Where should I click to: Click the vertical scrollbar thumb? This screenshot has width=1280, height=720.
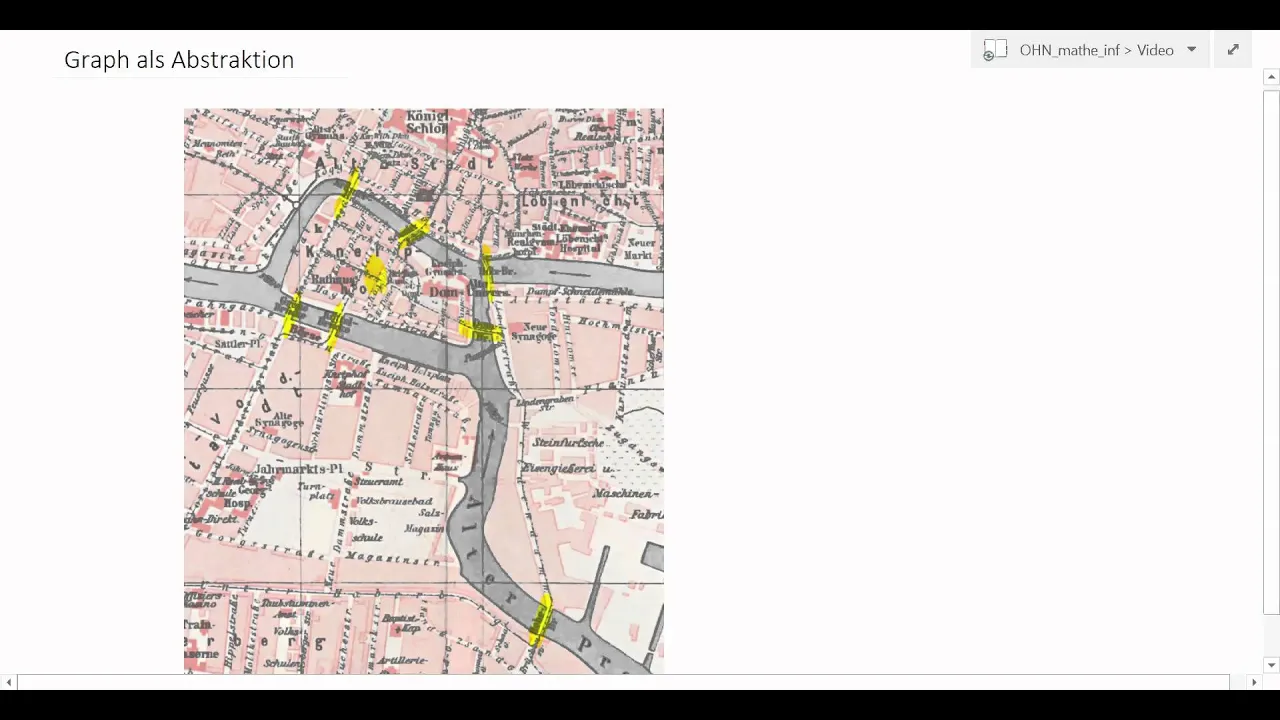click(1271, 352)
